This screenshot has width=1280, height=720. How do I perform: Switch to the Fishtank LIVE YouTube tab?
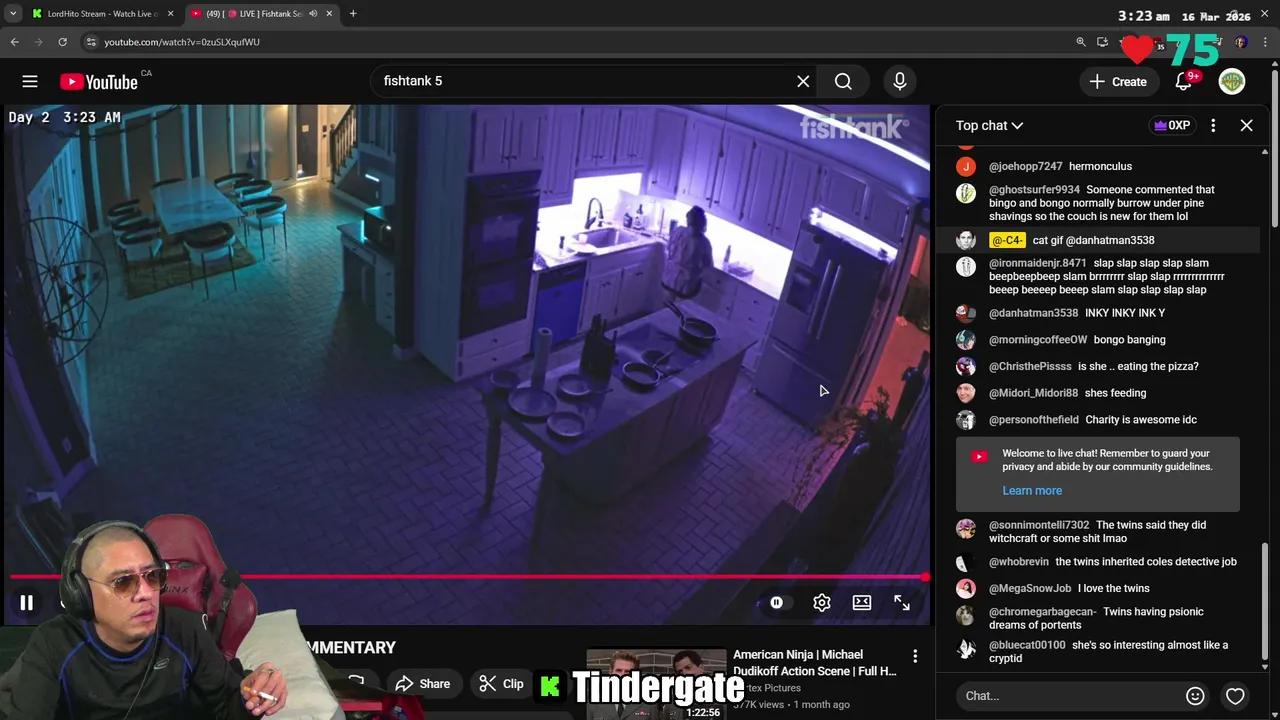tap(260, 14)
